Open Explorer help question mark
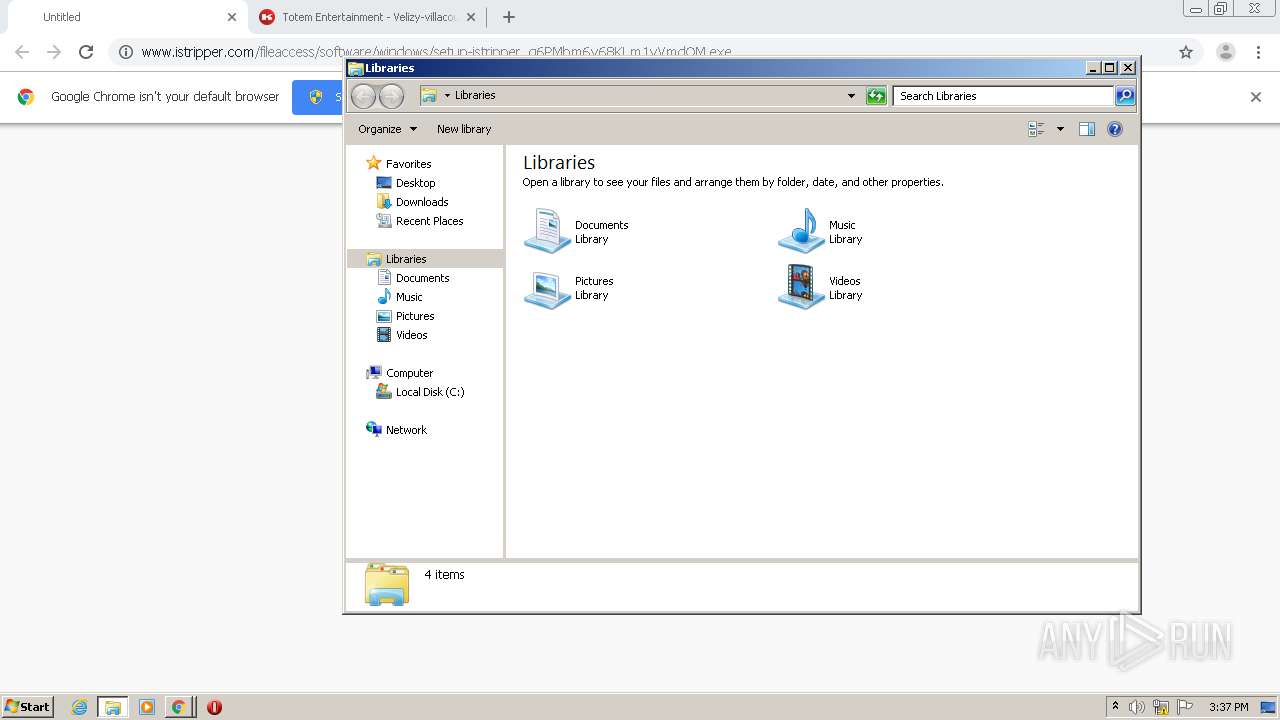The image size is (1280, 720). pos(1115,129)
